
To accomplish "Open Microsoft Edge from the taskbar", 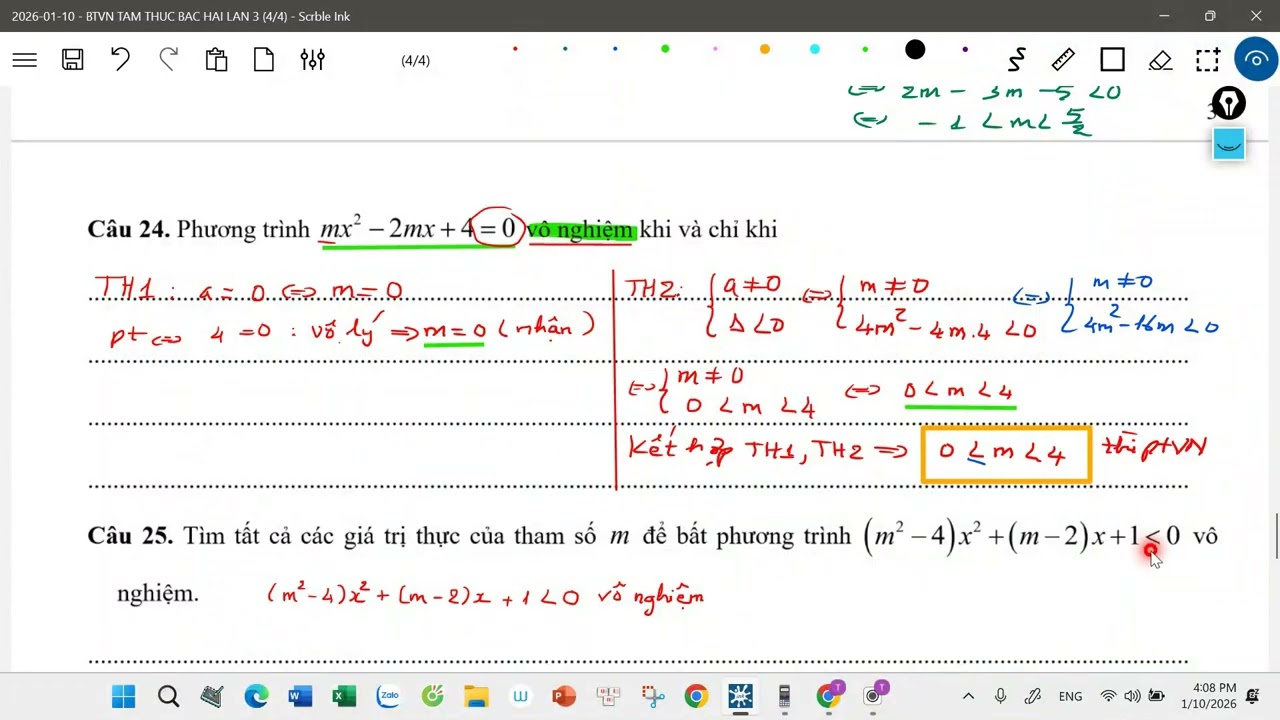I will click(256, 696).
